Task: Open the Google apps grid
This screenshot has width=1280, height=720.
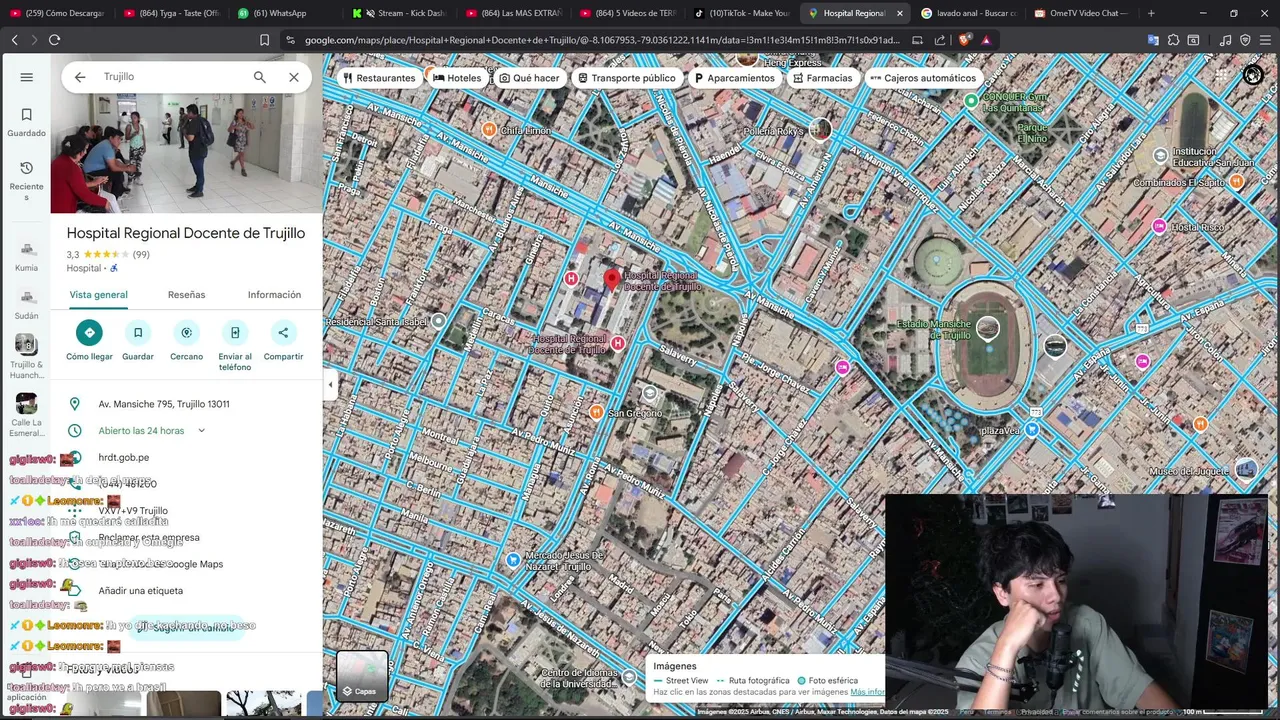Action: 1222,76
